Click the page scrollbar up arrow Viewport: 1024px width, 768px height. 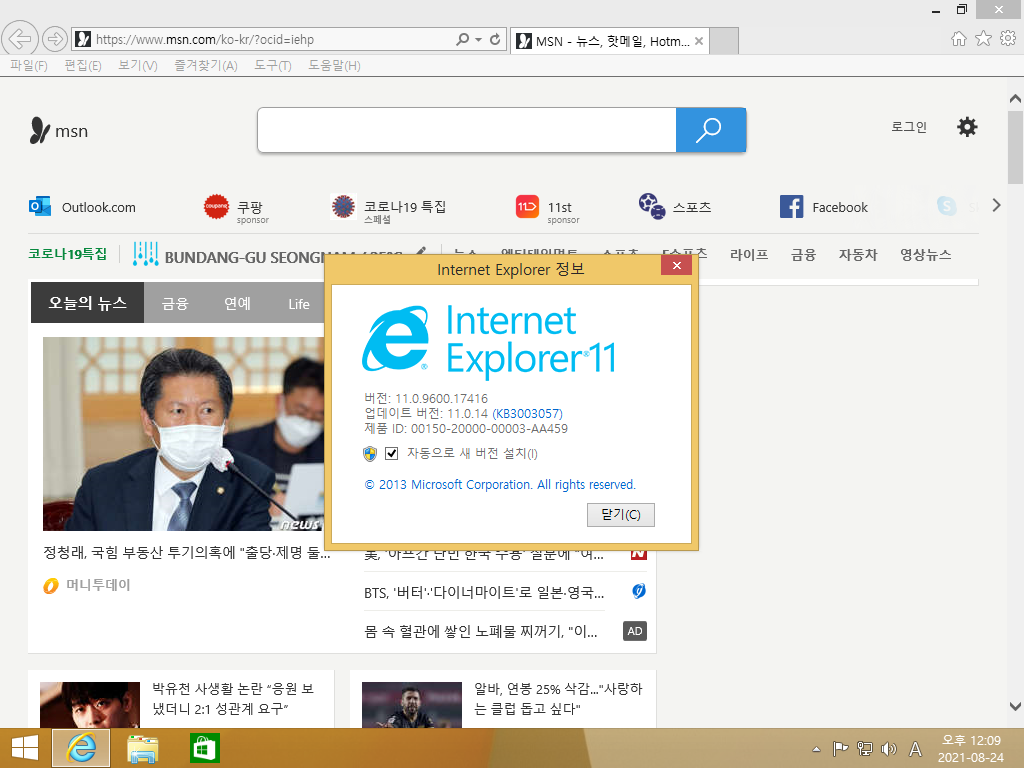click(x=1015, y=99)
